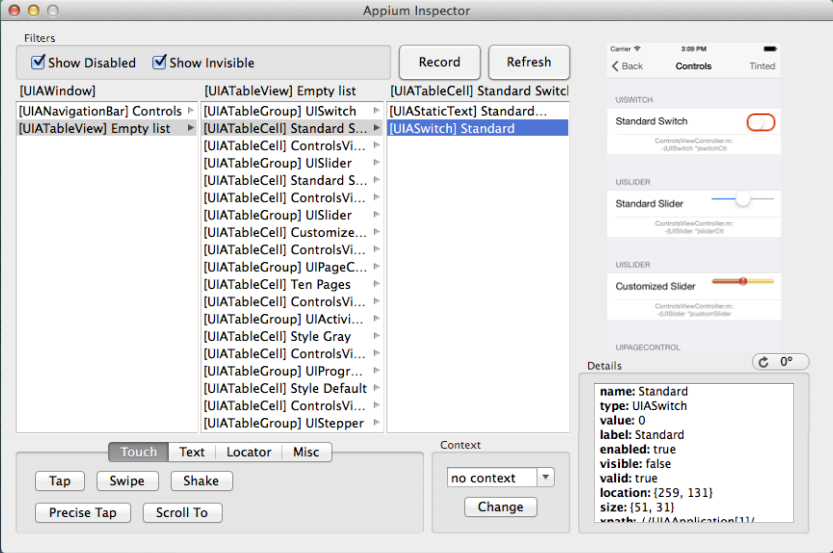Select UIATableGroup UIStepper row
The image size is (833, 553).
coord(292,423)
